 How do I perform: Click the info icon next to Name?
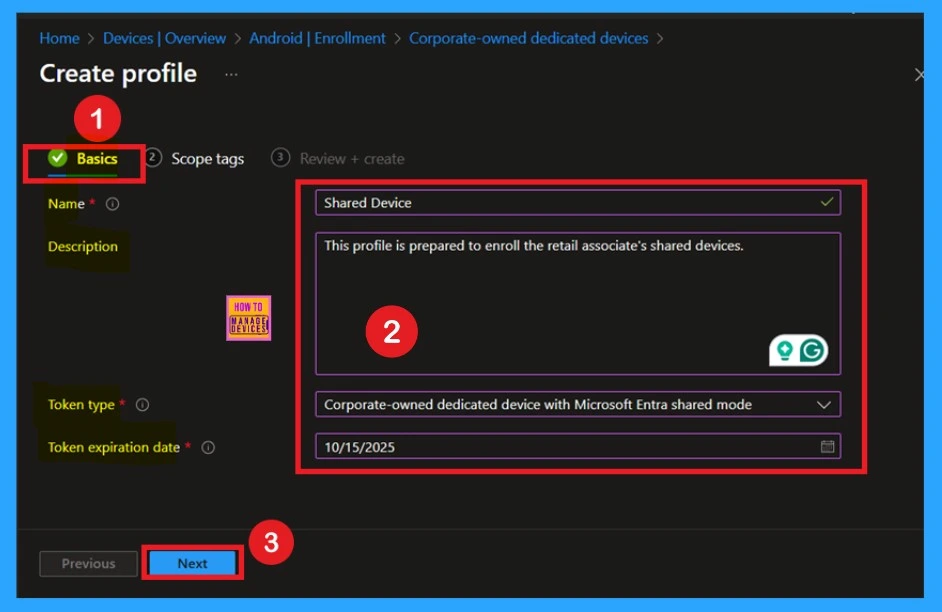click(112, 204)
